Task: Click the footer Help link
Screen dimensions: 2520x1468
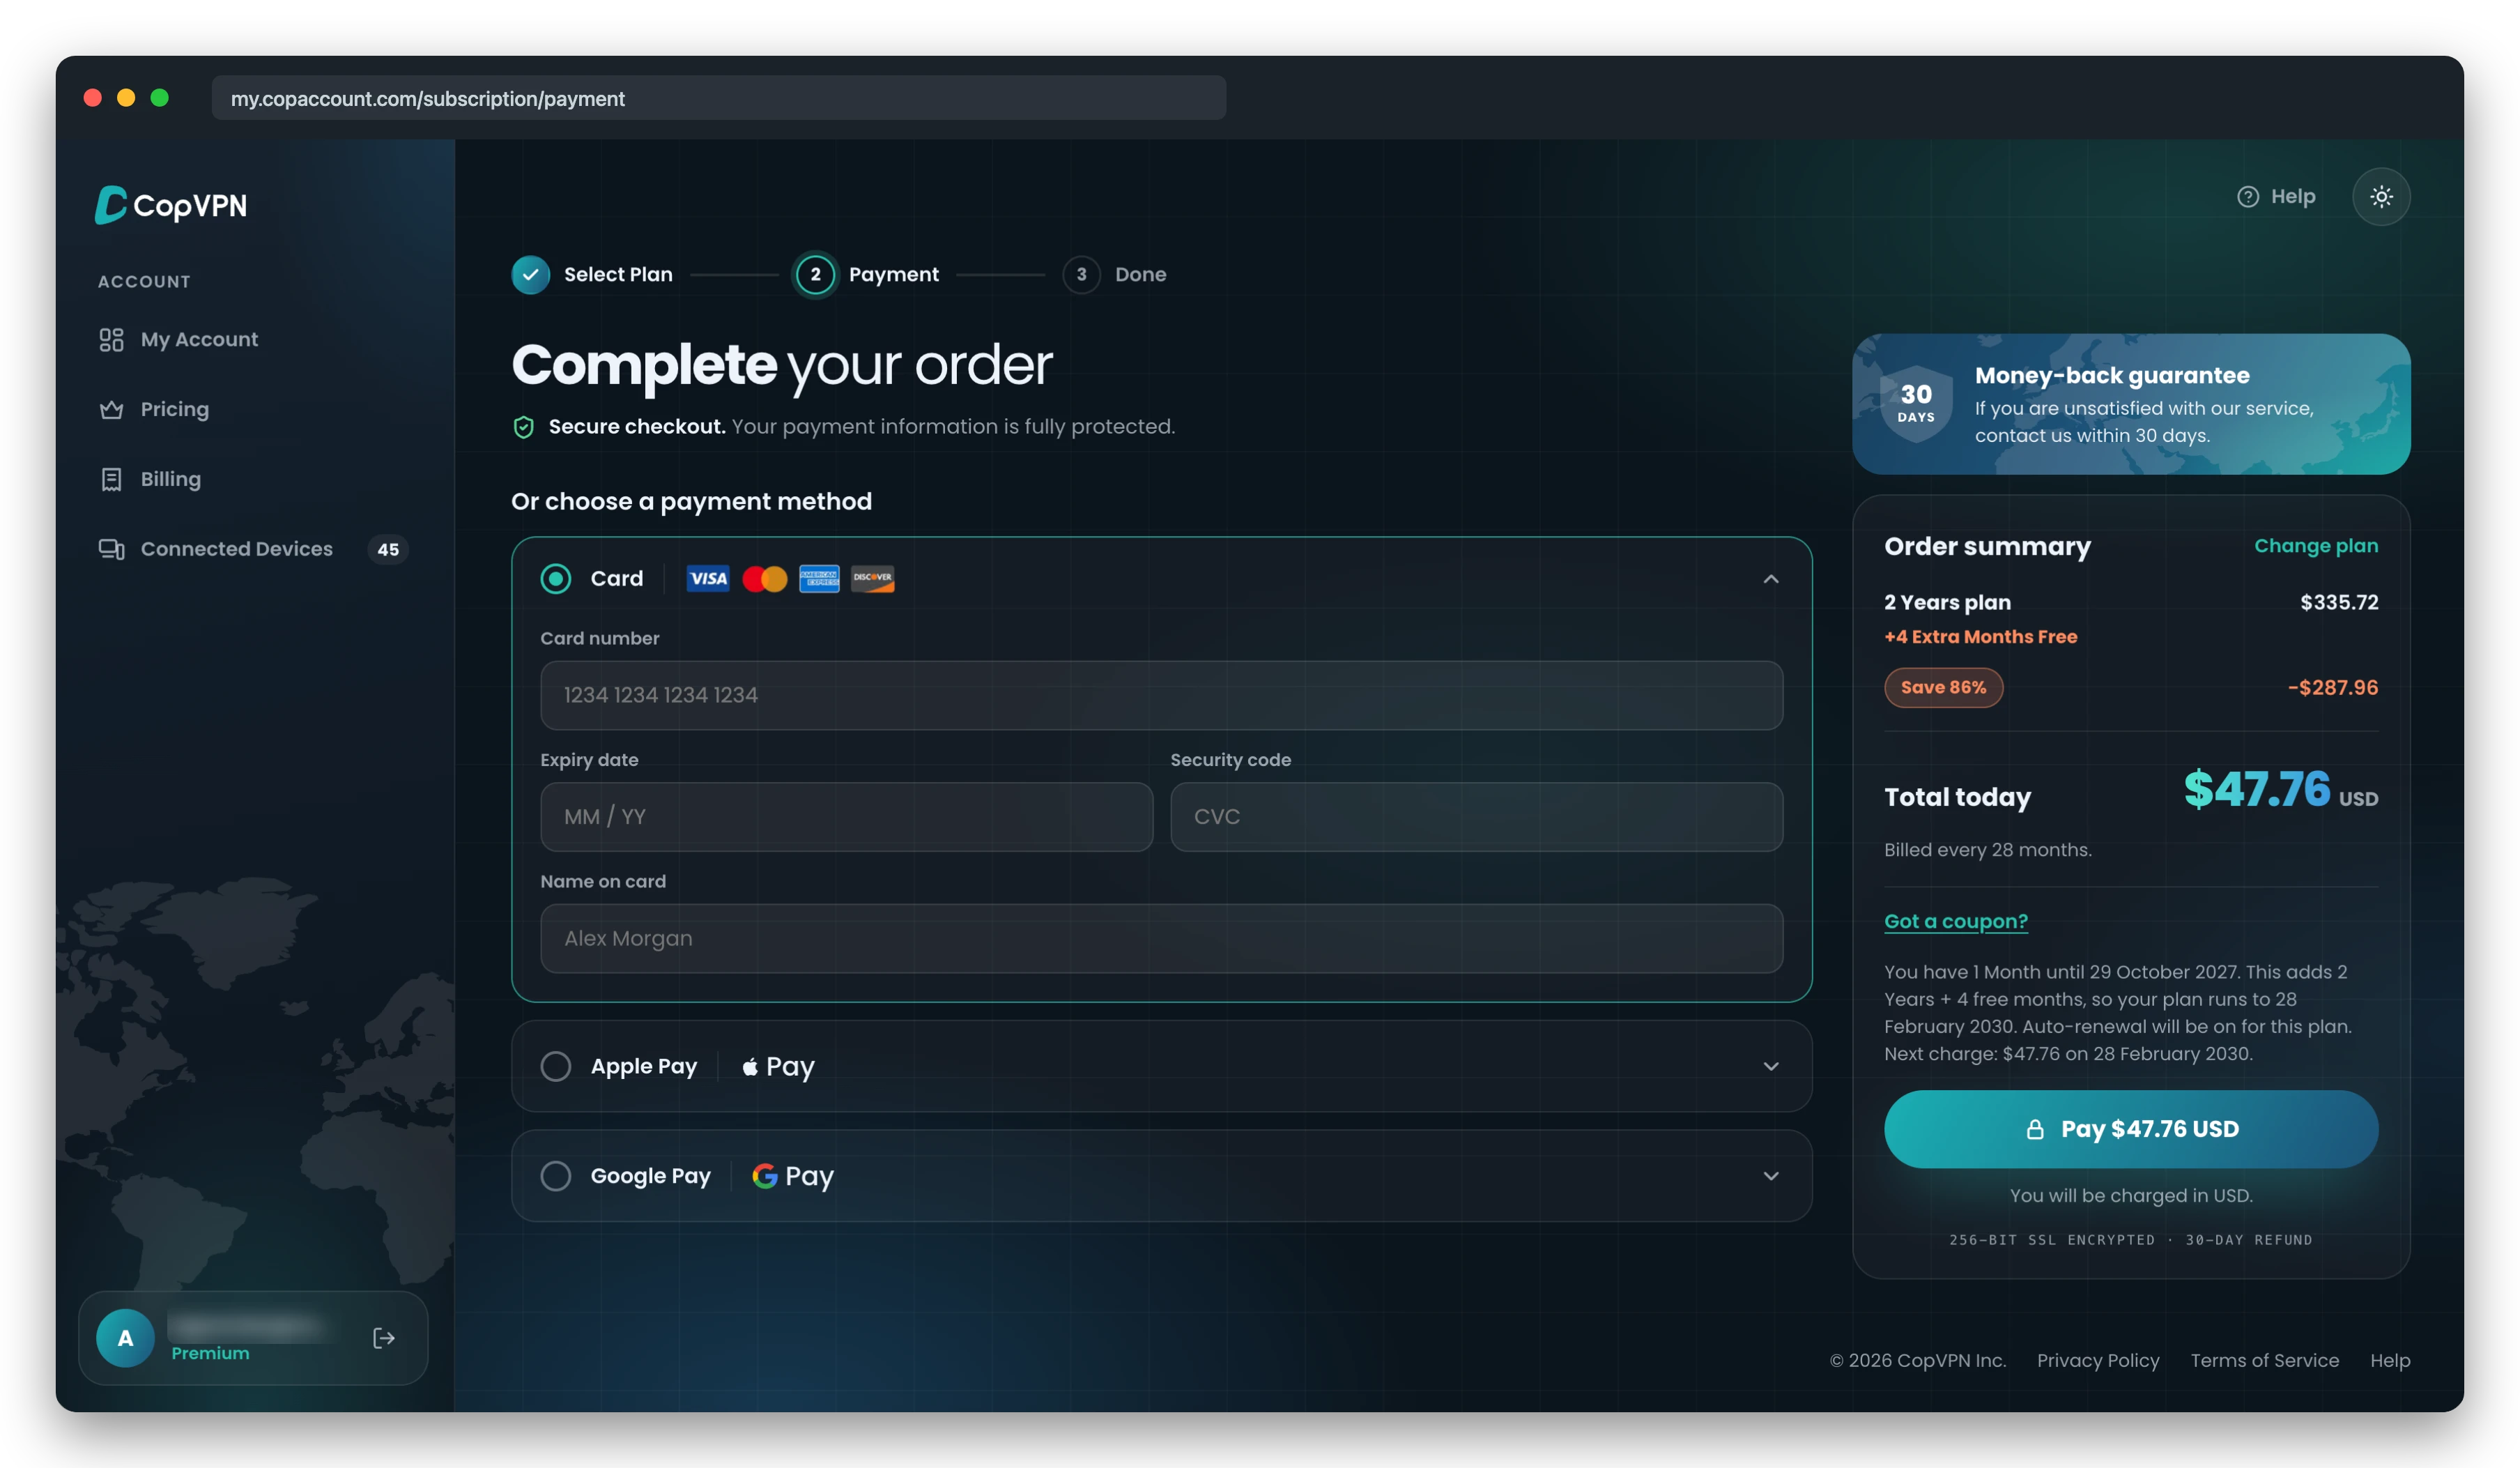Action: [2390, 1360]
